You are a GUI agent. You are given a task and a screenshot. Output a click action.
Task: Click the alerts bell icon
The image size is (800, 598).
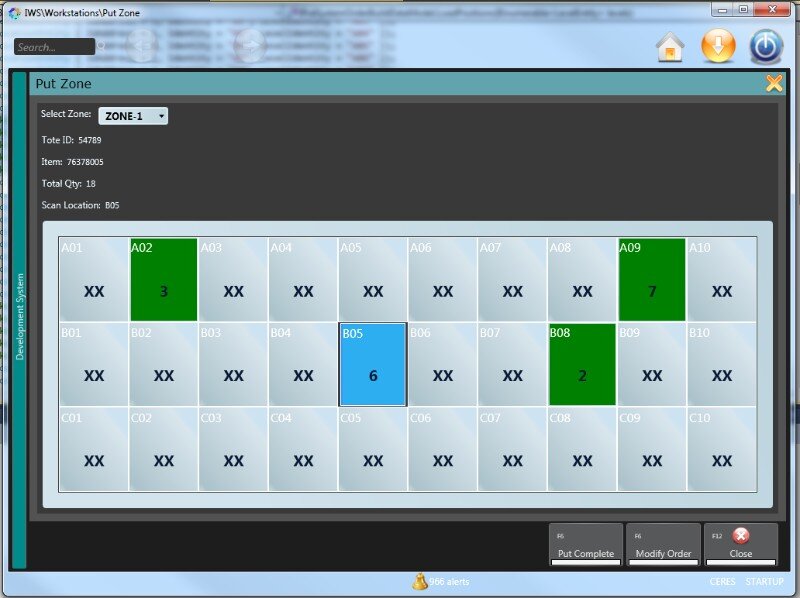click(x=420, y=581)
